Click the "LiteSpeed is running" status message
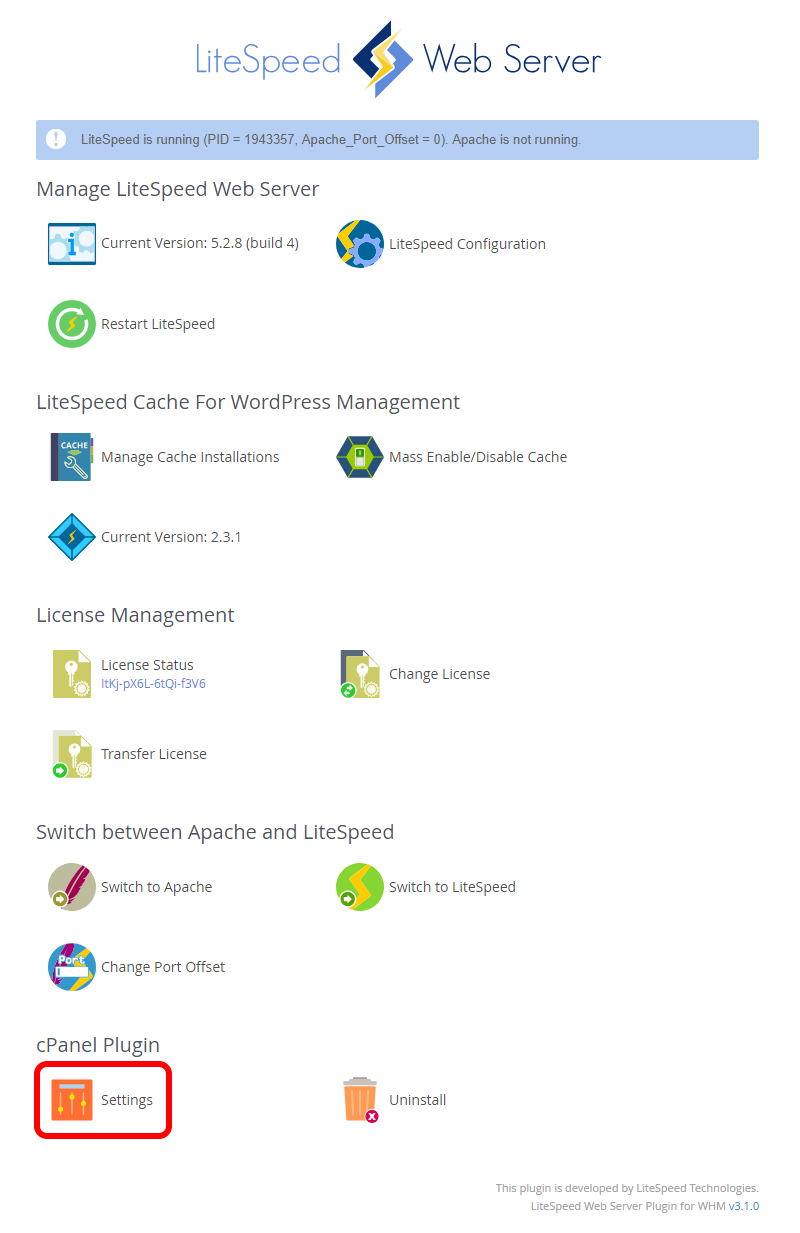Screen dimensions: 800x1233 (x=331, y=140)
